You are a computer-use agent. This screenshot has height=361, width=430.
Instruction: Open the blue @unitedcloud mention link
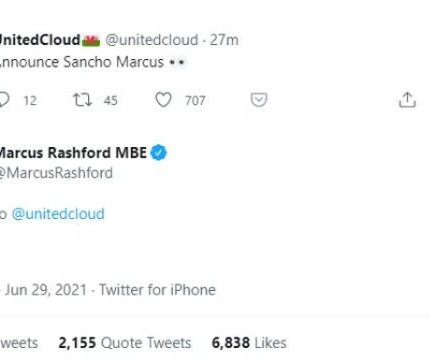pos(58,214)
